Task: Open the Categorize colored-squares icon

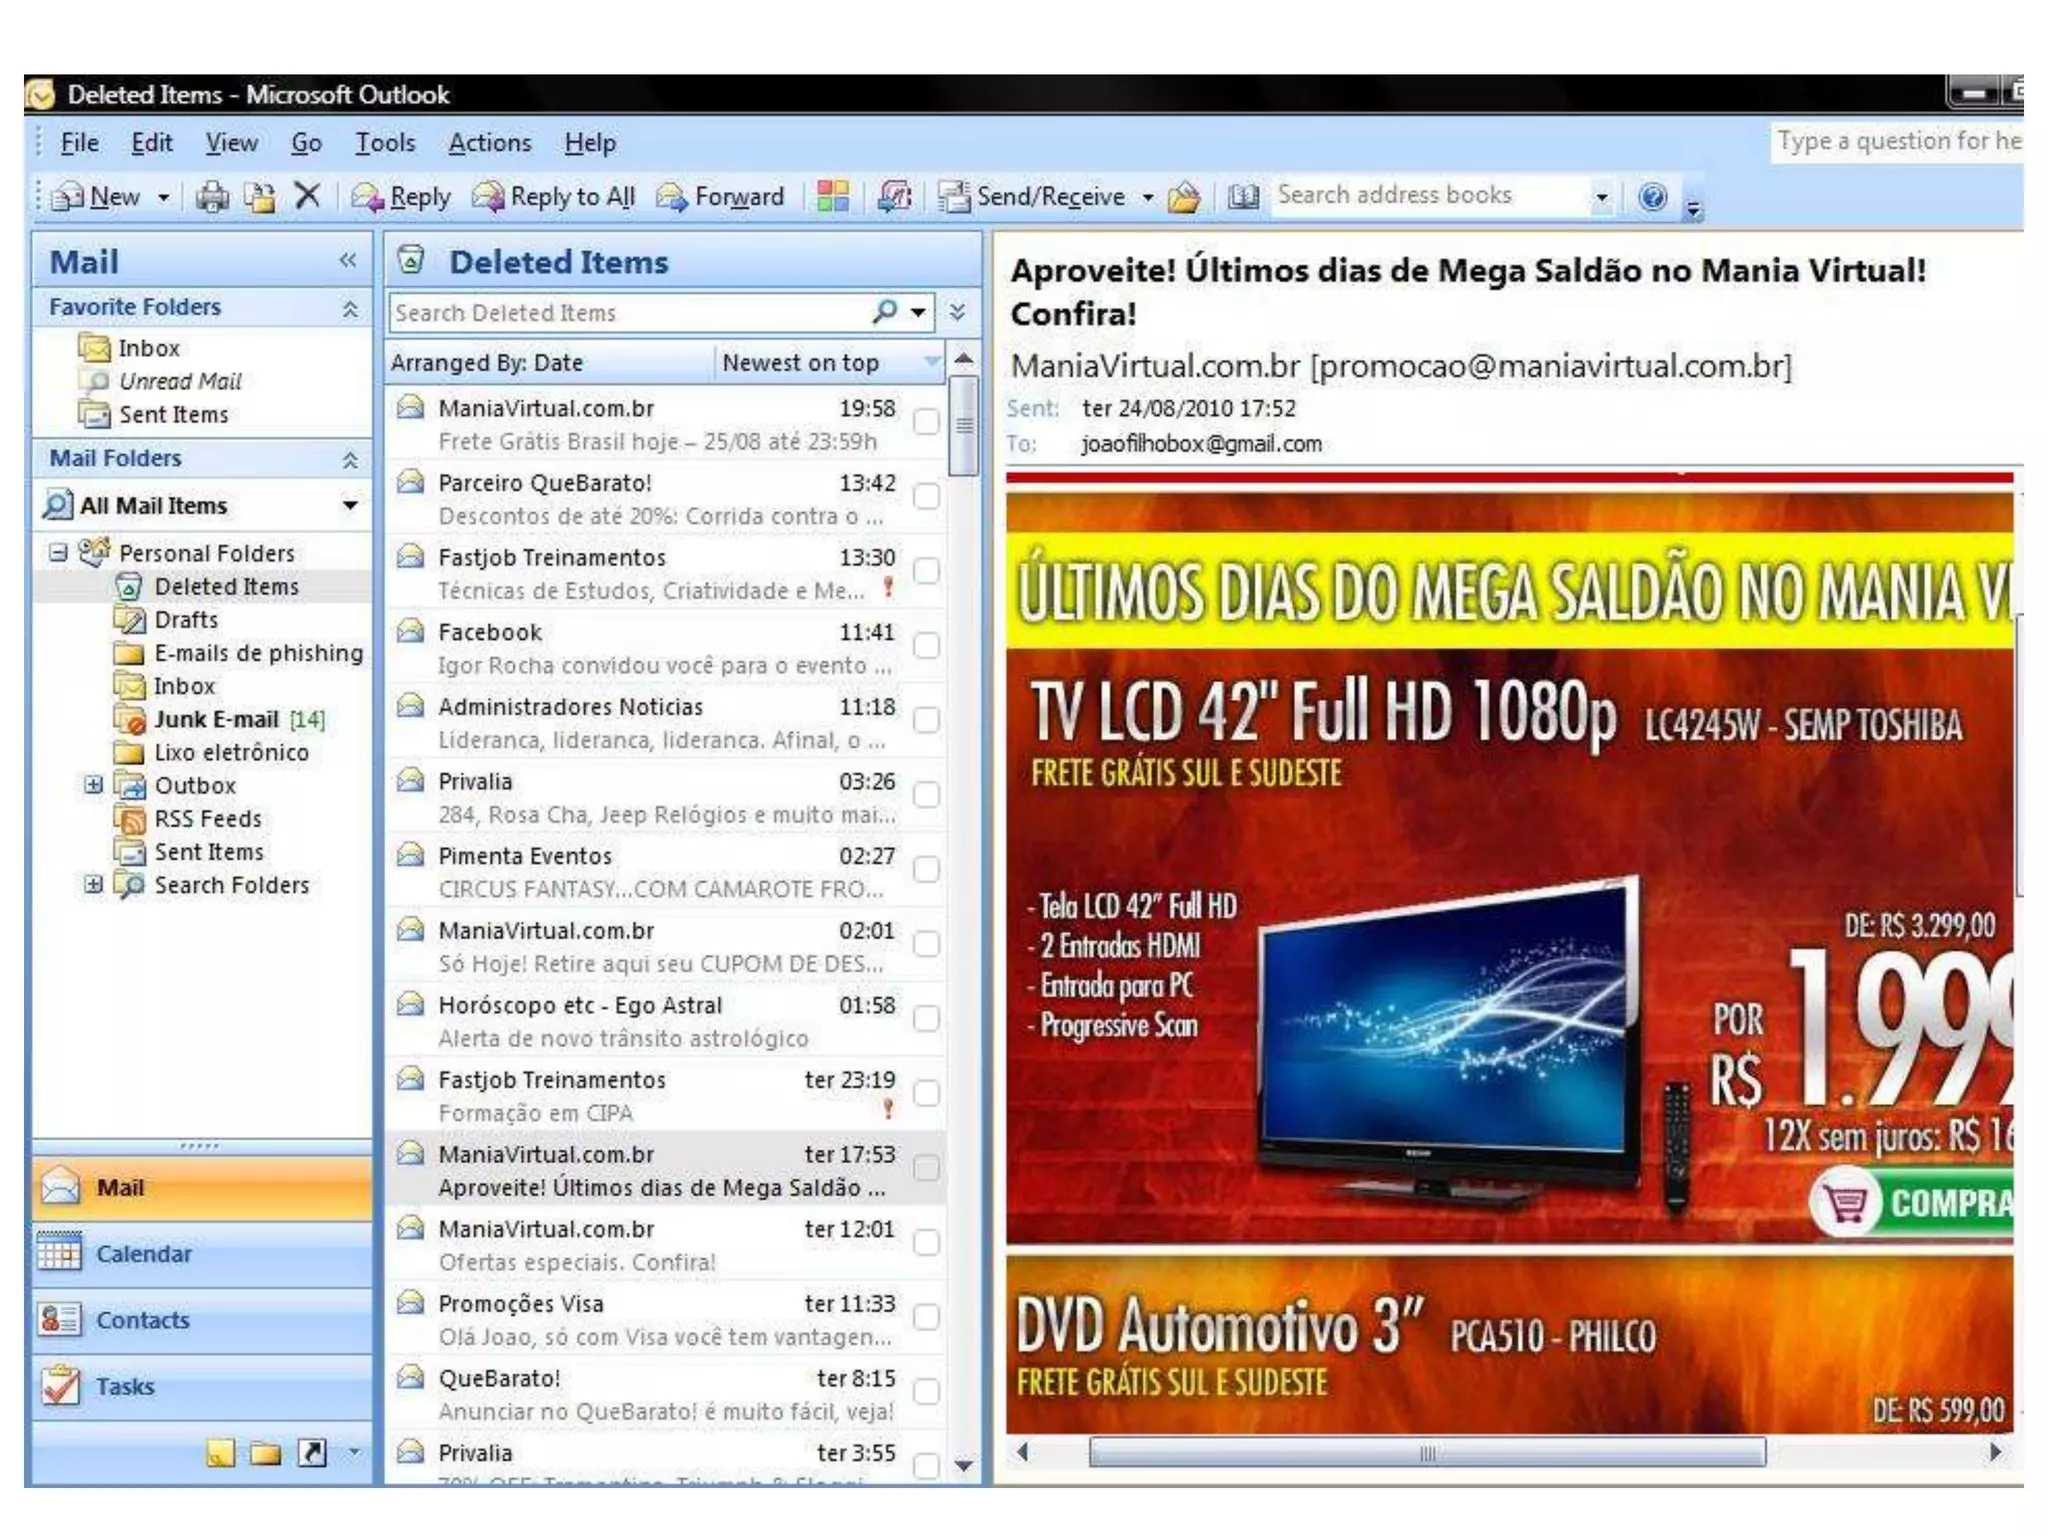Action: [x=832, y=196]
